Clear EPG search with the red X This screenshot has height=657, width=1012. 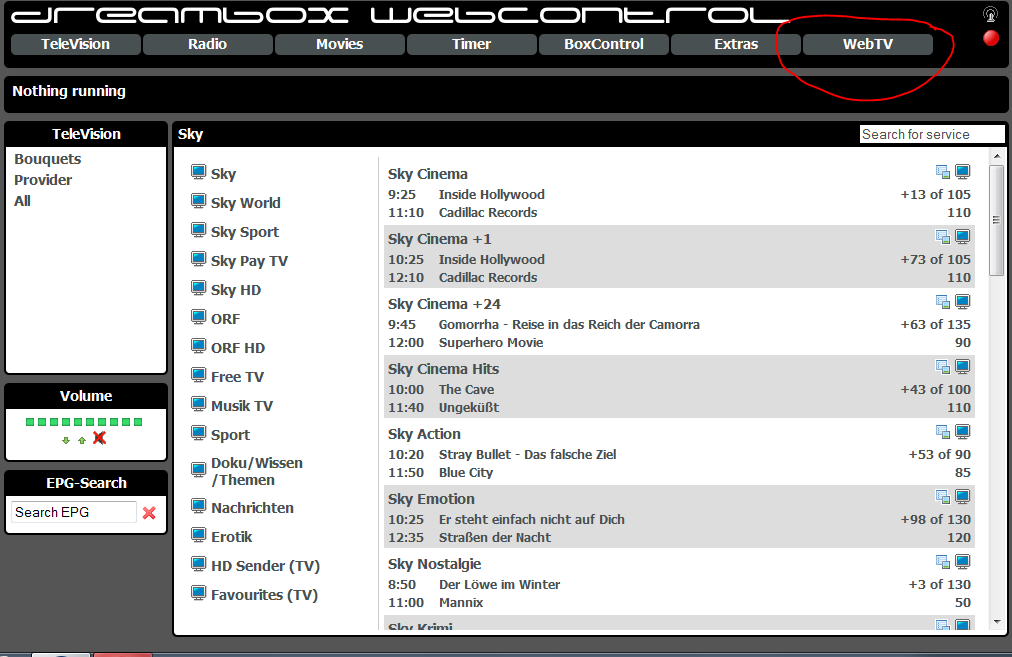149,513
